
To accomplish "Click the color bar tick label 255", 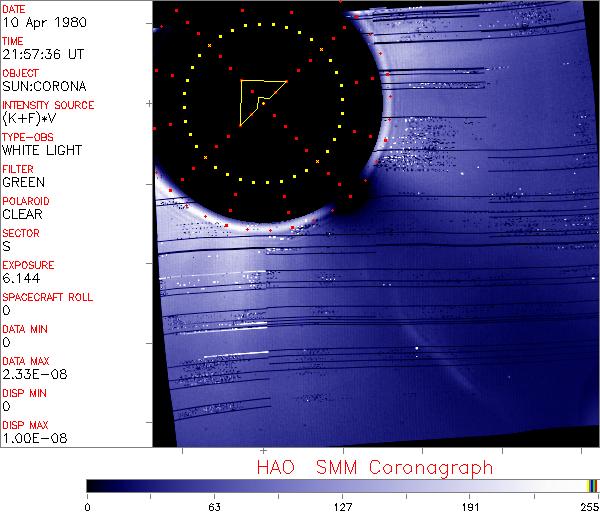I will click(x=588, y=505).
